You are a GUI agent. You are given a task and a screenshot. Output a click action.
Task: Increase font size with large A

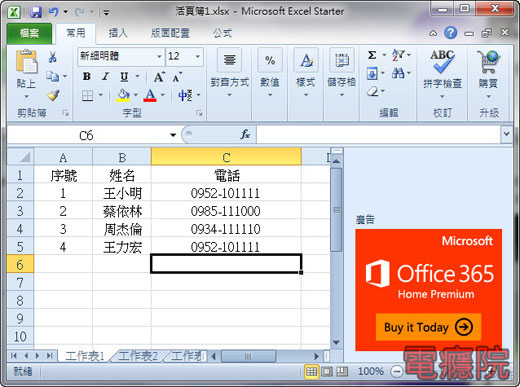click(159, 77)
